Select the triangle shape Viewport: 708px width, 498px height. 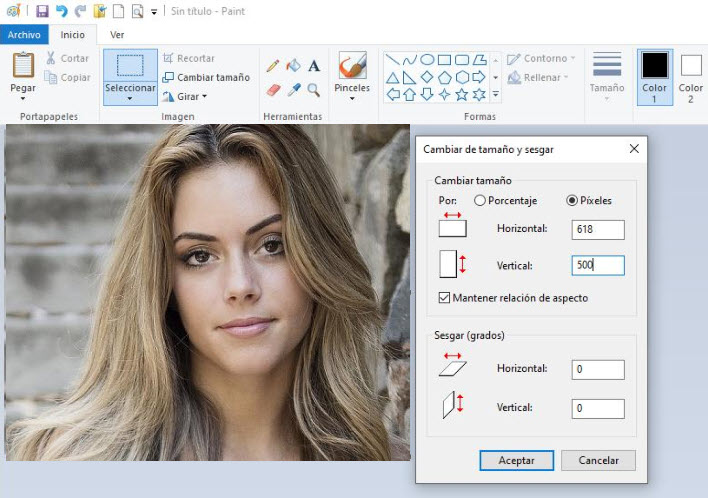(392, 78)
